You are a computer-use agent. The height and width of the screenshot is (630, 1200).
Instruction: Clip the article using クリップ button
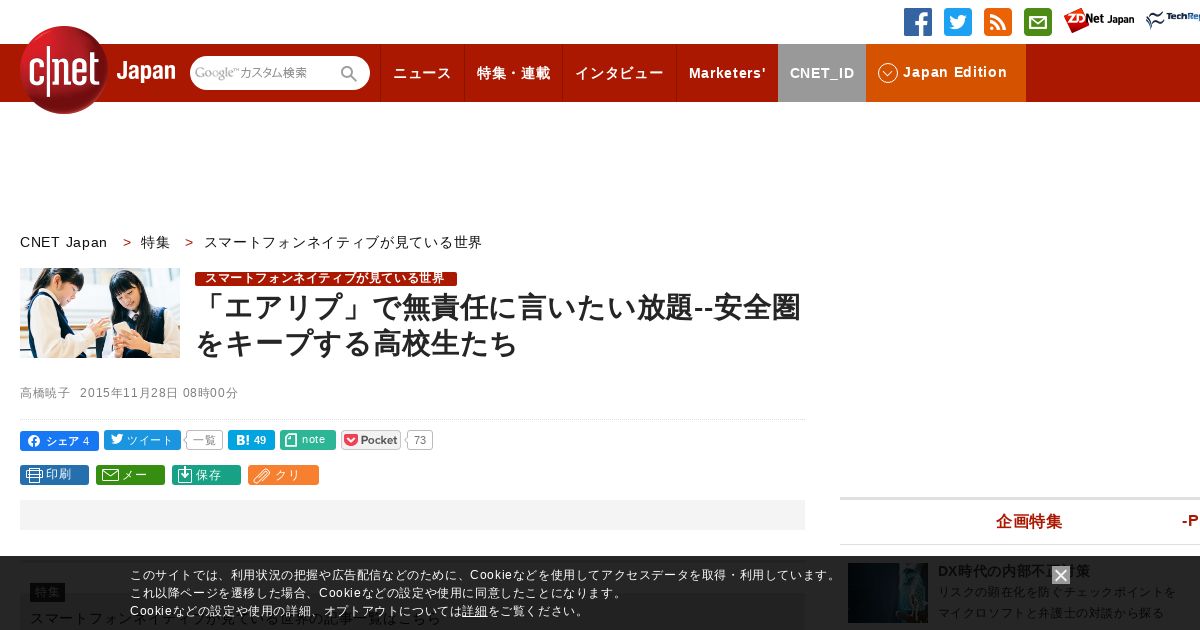click(x=283, y=475)
